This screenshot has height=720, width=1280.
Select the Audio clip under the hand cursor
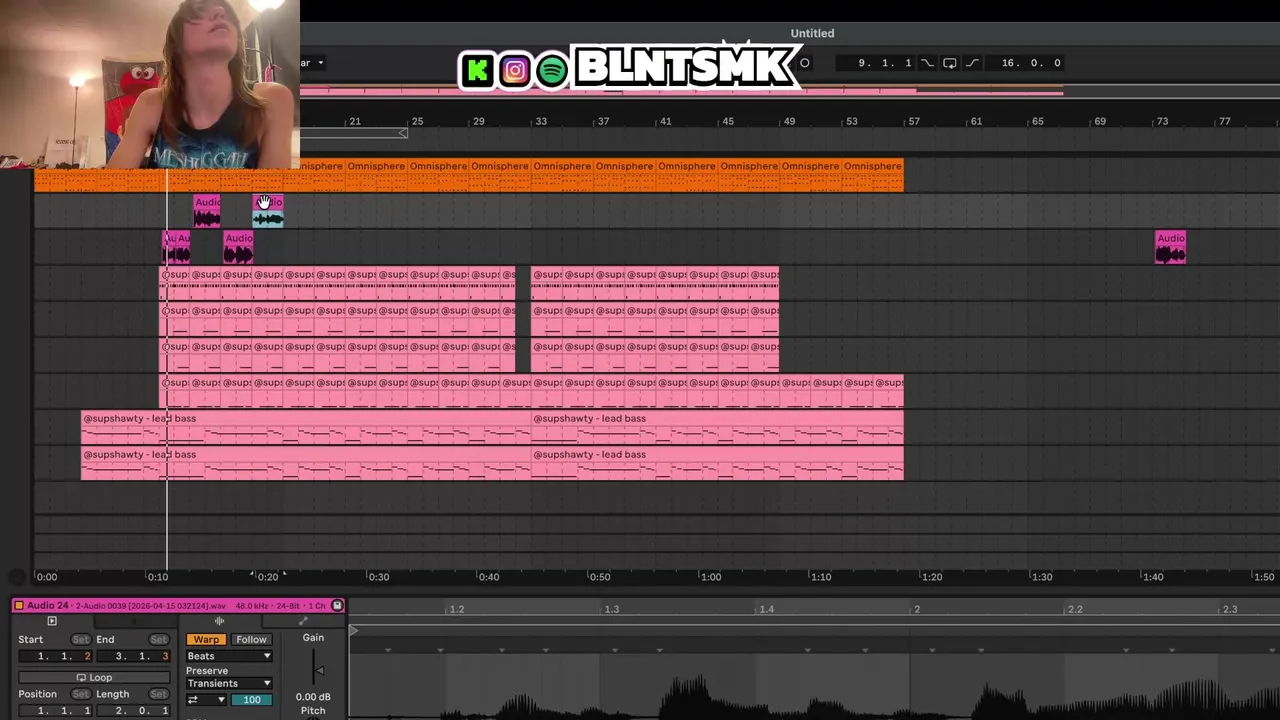tap(268, 211)
